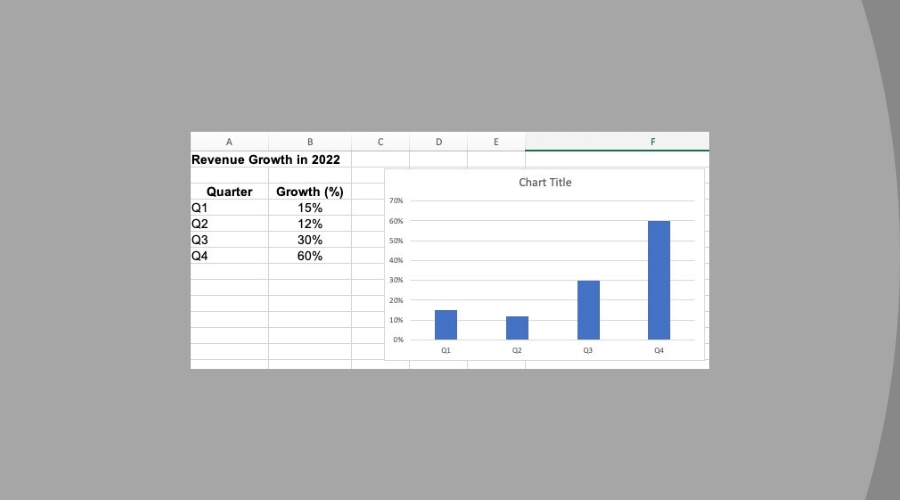Click the 20% axis label
Image resolution: width=900 pixels, height=500 pixels.
click(396, 300)
